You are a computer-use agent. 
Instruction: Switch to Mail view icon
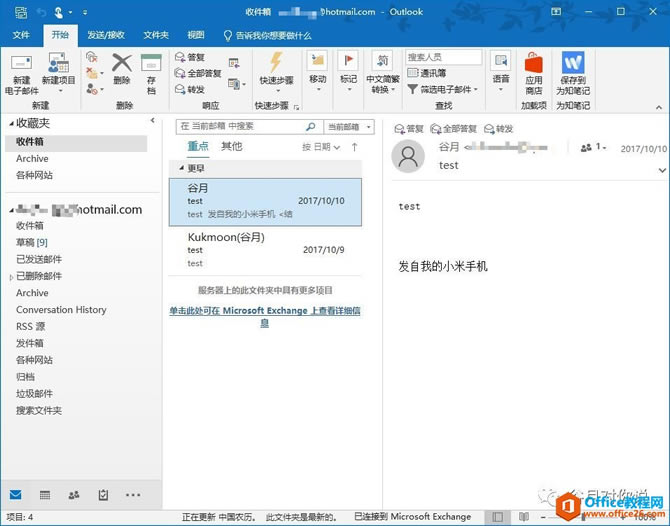[16, 495]
